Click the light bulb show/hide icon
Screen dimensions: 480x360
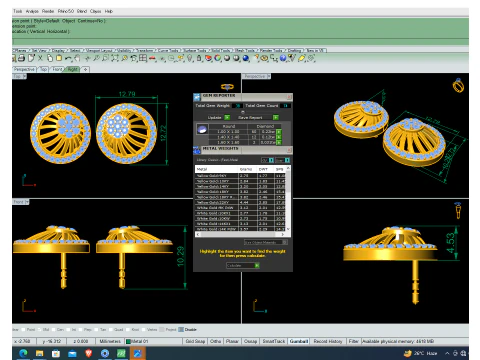[x=190, y=58]
